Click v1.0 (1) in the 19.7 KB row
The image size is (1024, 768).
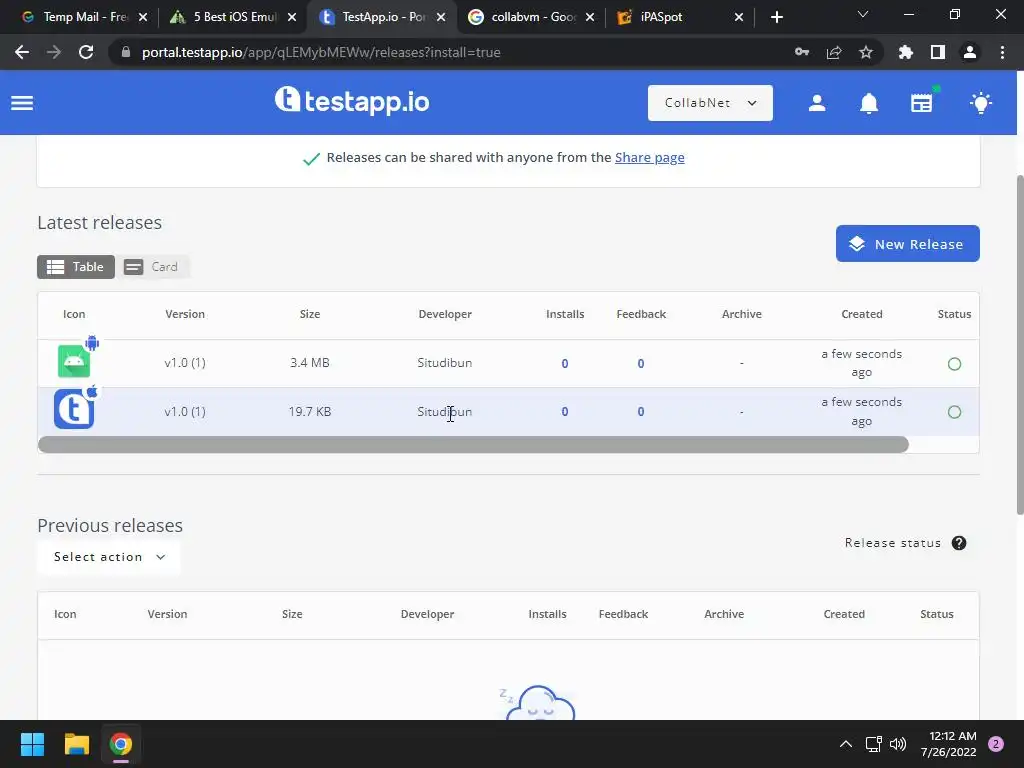pyautogui.click(x=185, y=411)
